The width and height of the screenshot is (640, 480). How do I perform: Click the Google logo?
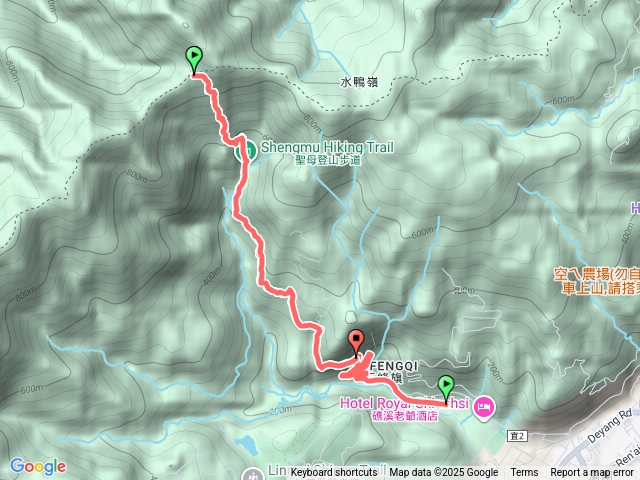pos(38,466)
